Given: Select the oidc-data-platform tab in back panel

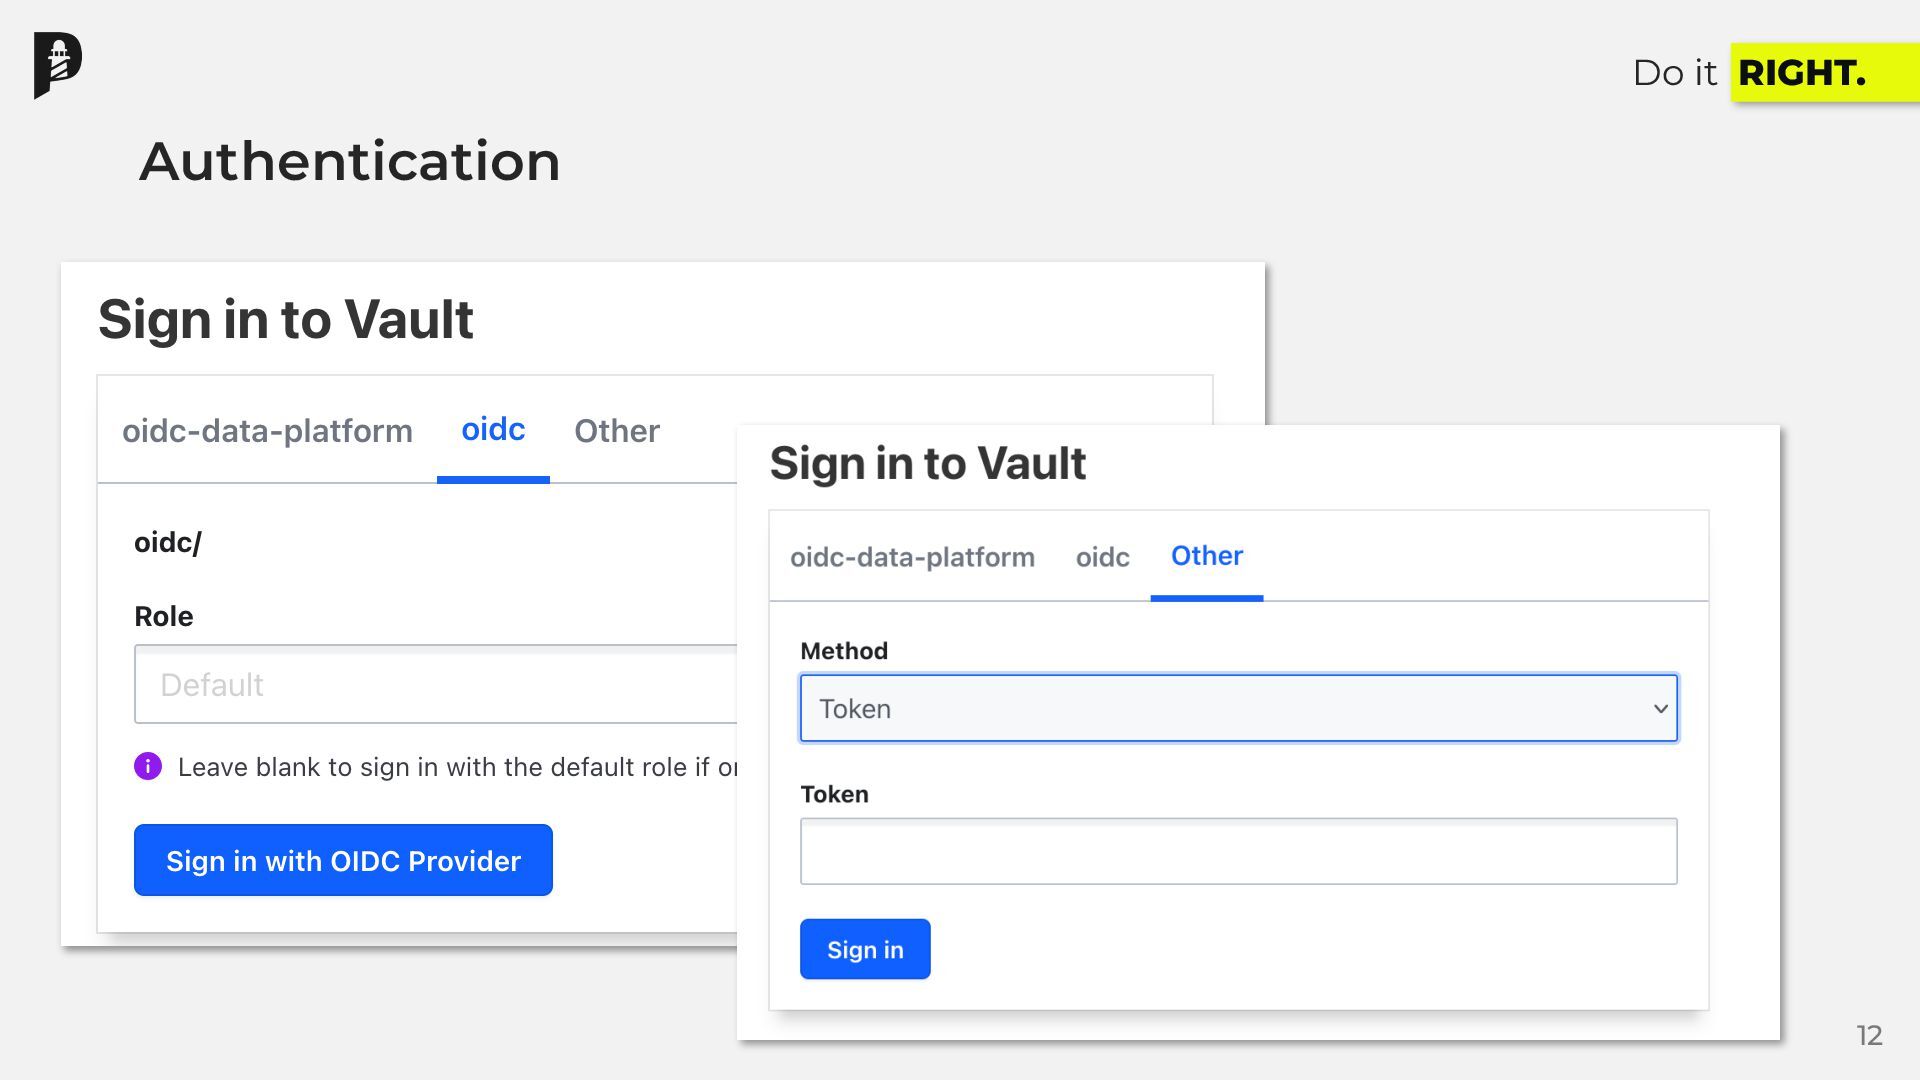Looking at the screenshot, I should [x=267, y=431].
